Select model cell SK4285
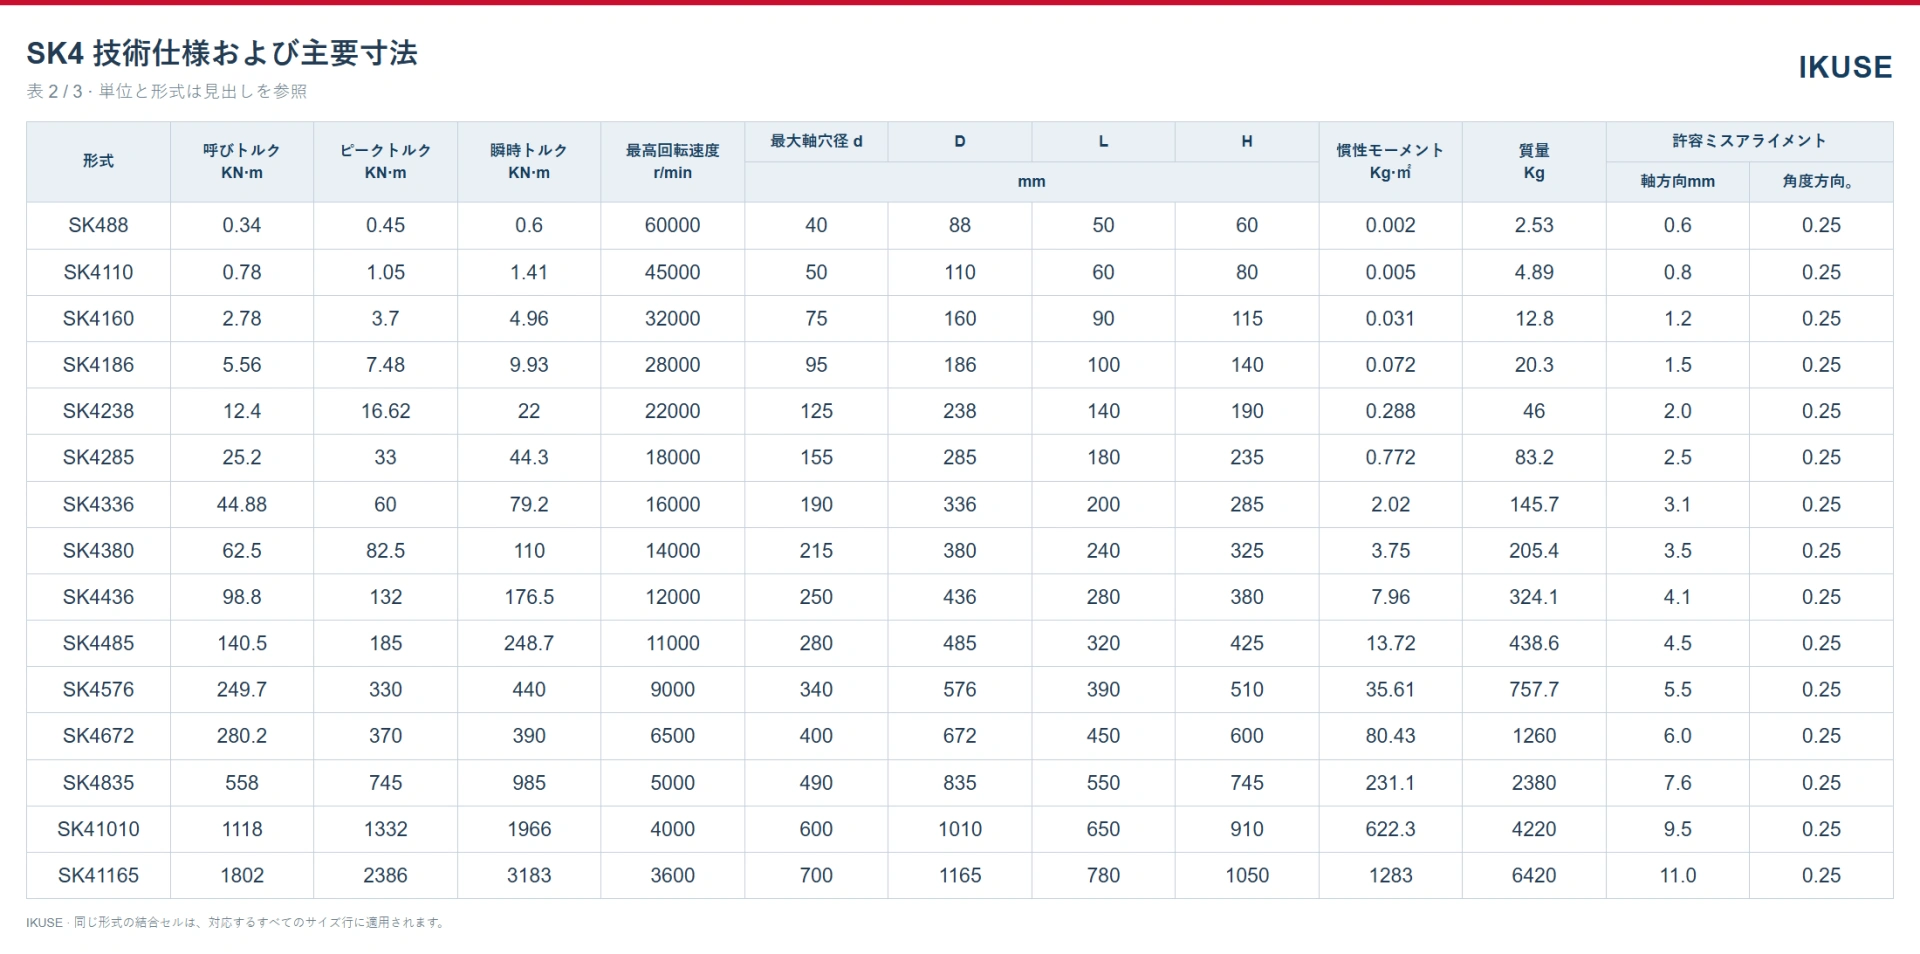 pyautogui.click(x=98, y=457)
